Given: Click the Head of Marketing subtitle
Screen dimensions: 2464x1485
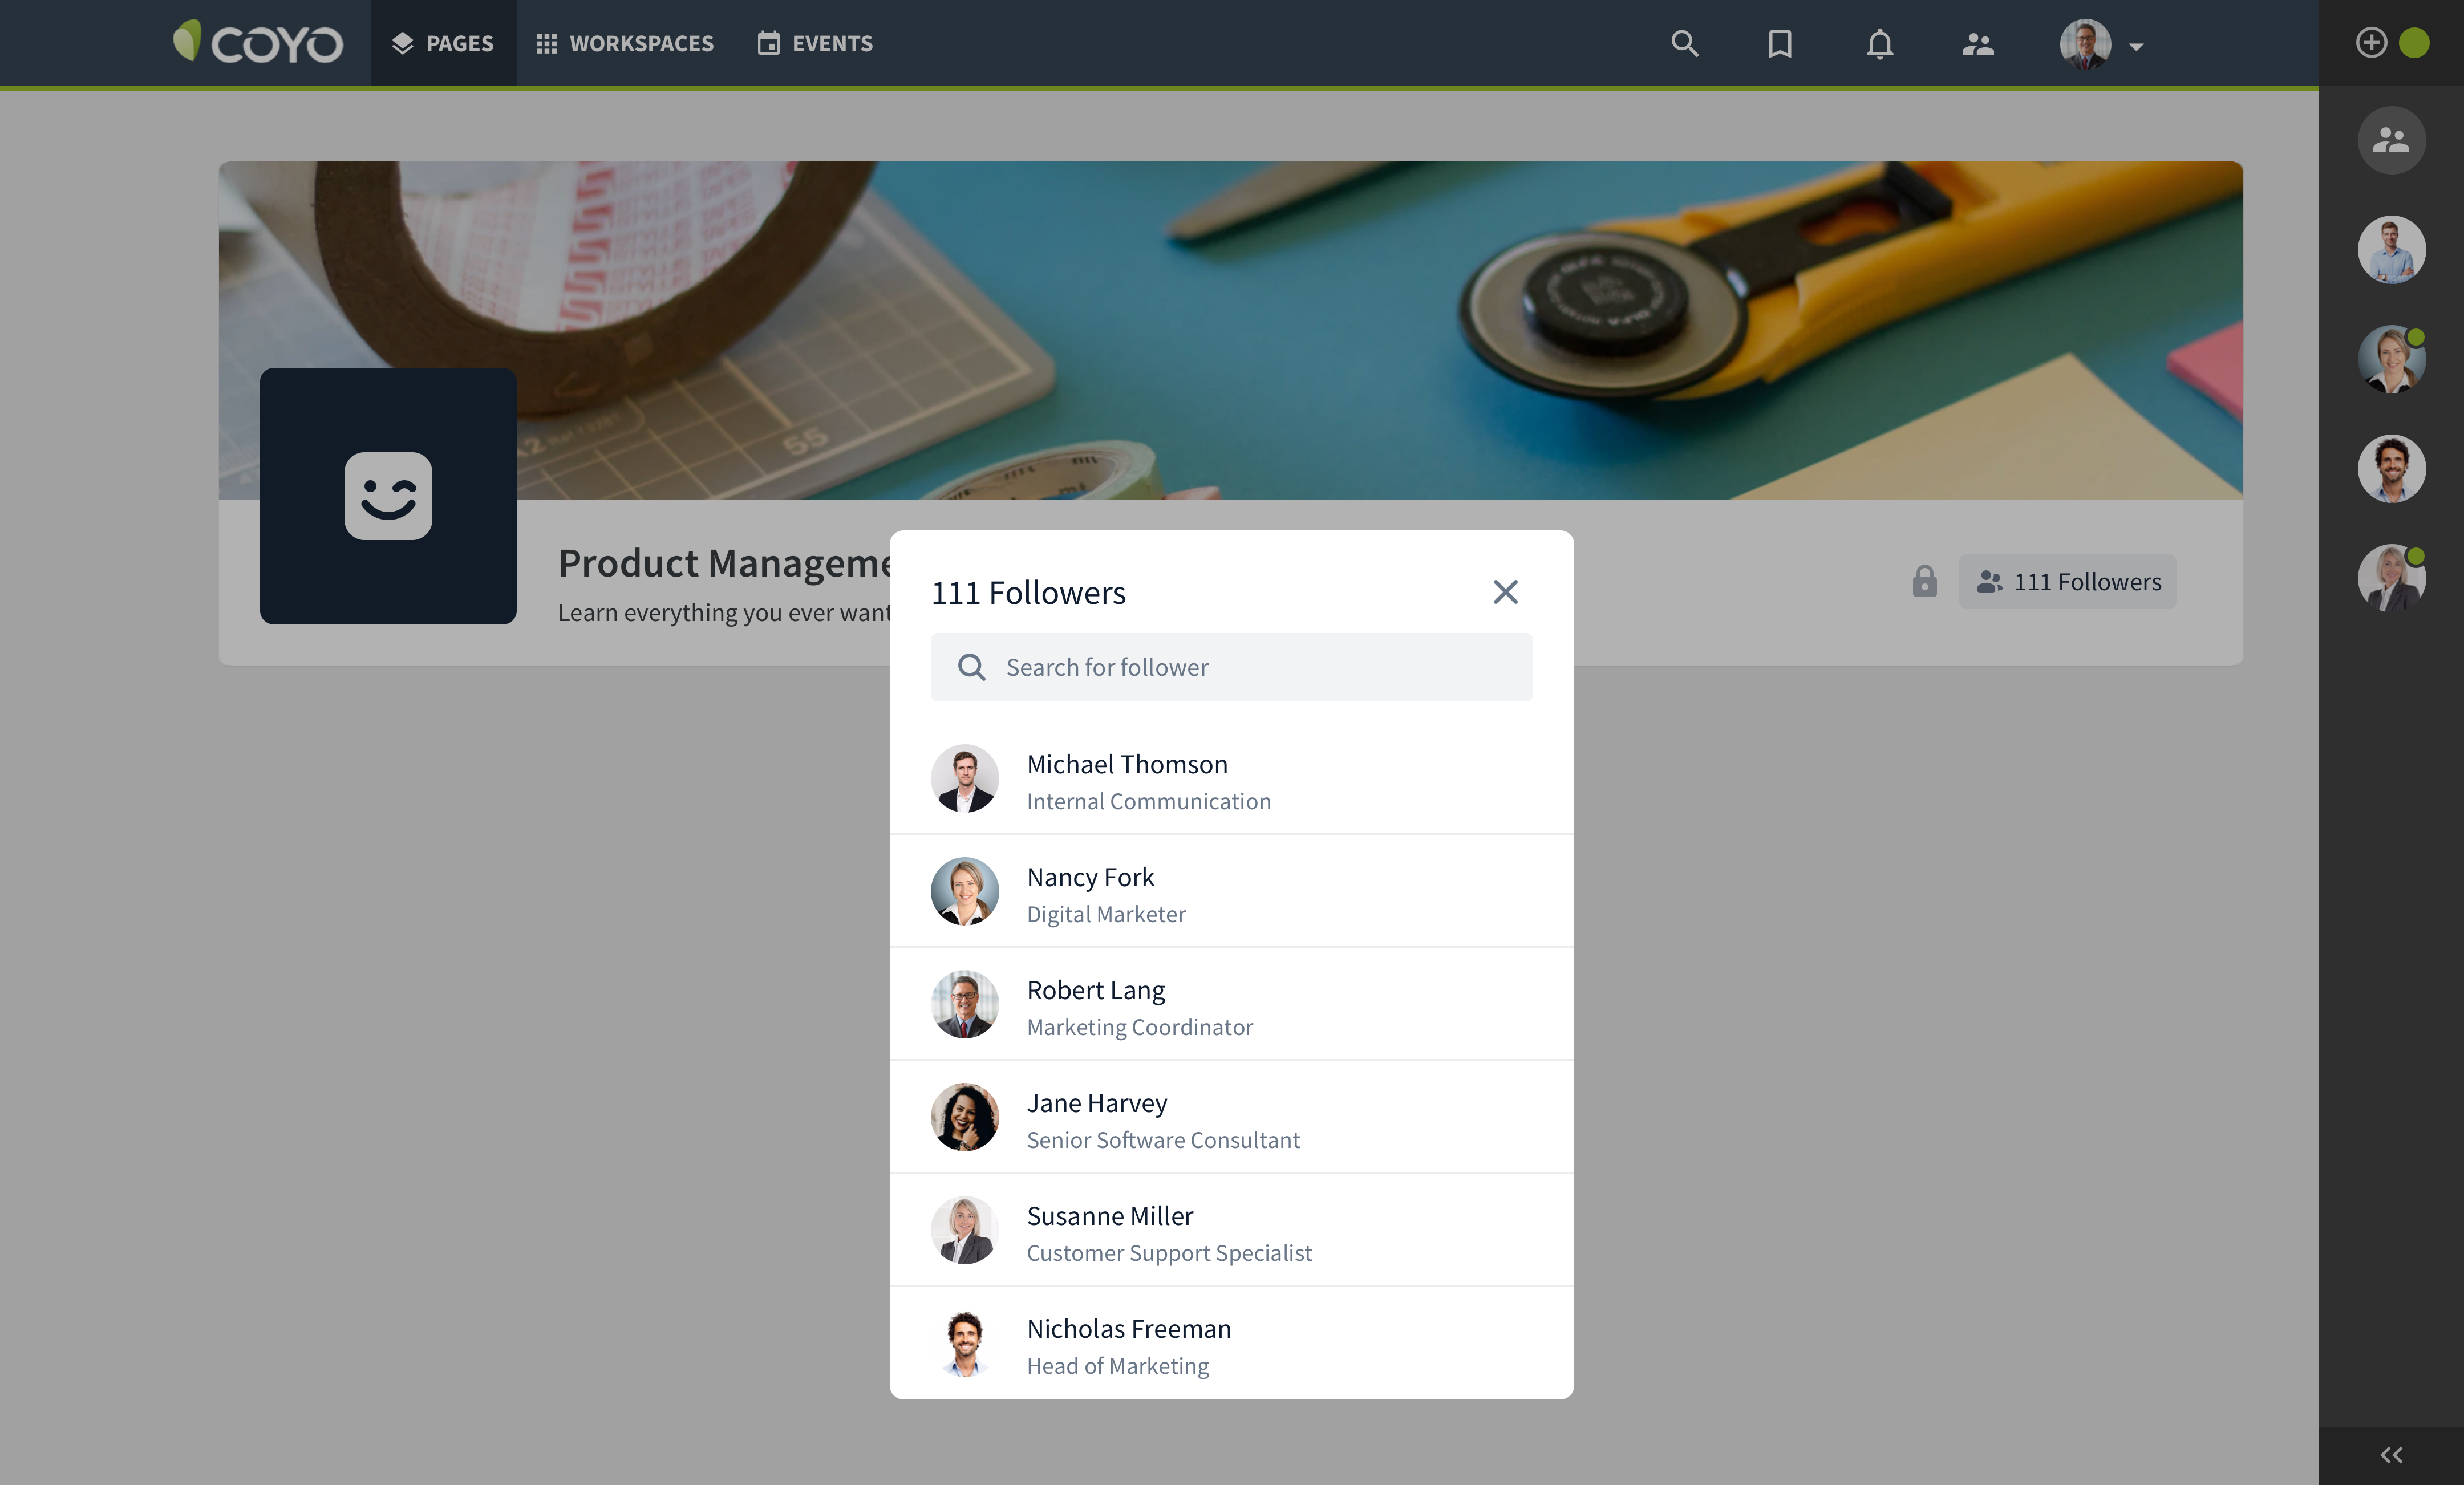Looking at the screenshot, I should (x=1117, y=1366).
